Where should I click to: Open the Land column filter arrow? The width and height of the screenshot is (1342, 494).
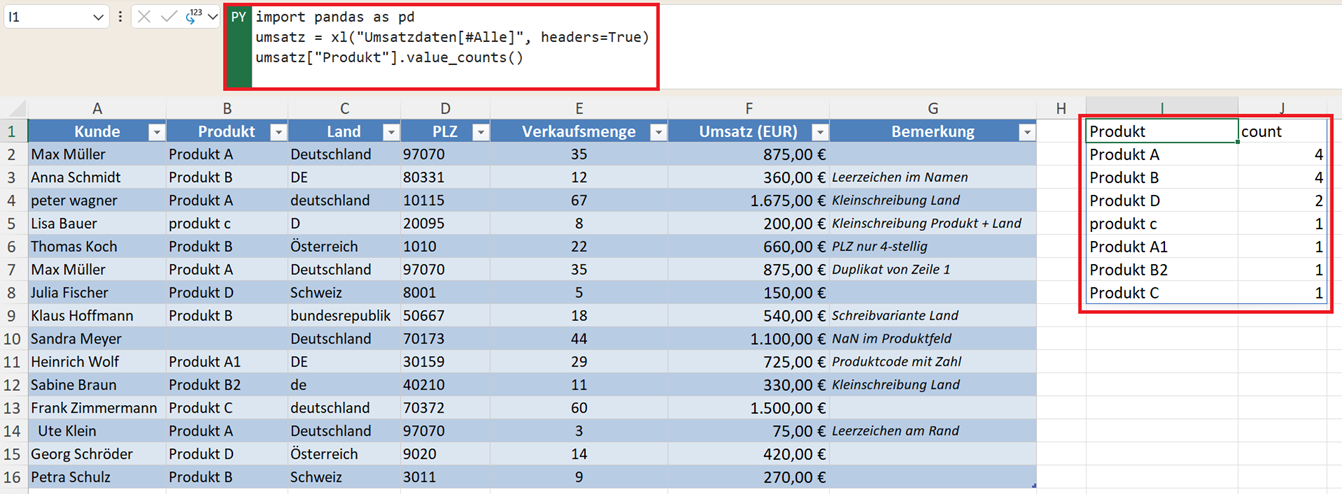point(391,132)
